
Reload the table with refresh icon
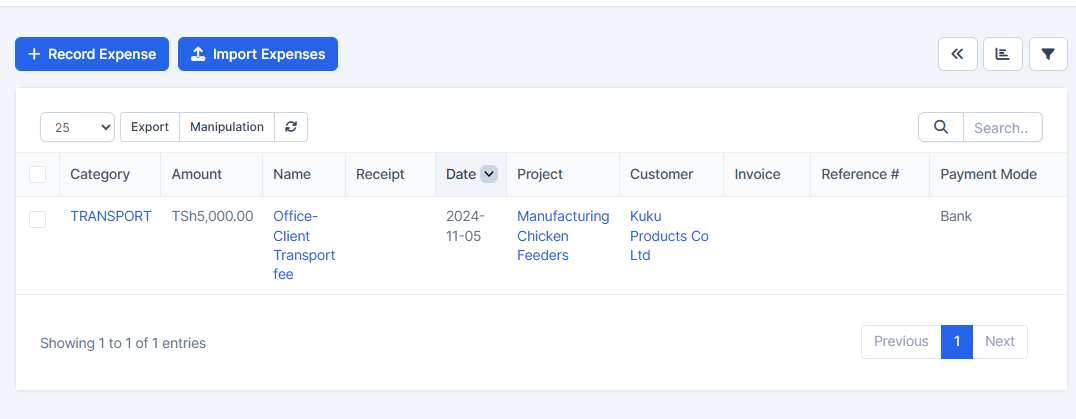click(x=291, y=127)
